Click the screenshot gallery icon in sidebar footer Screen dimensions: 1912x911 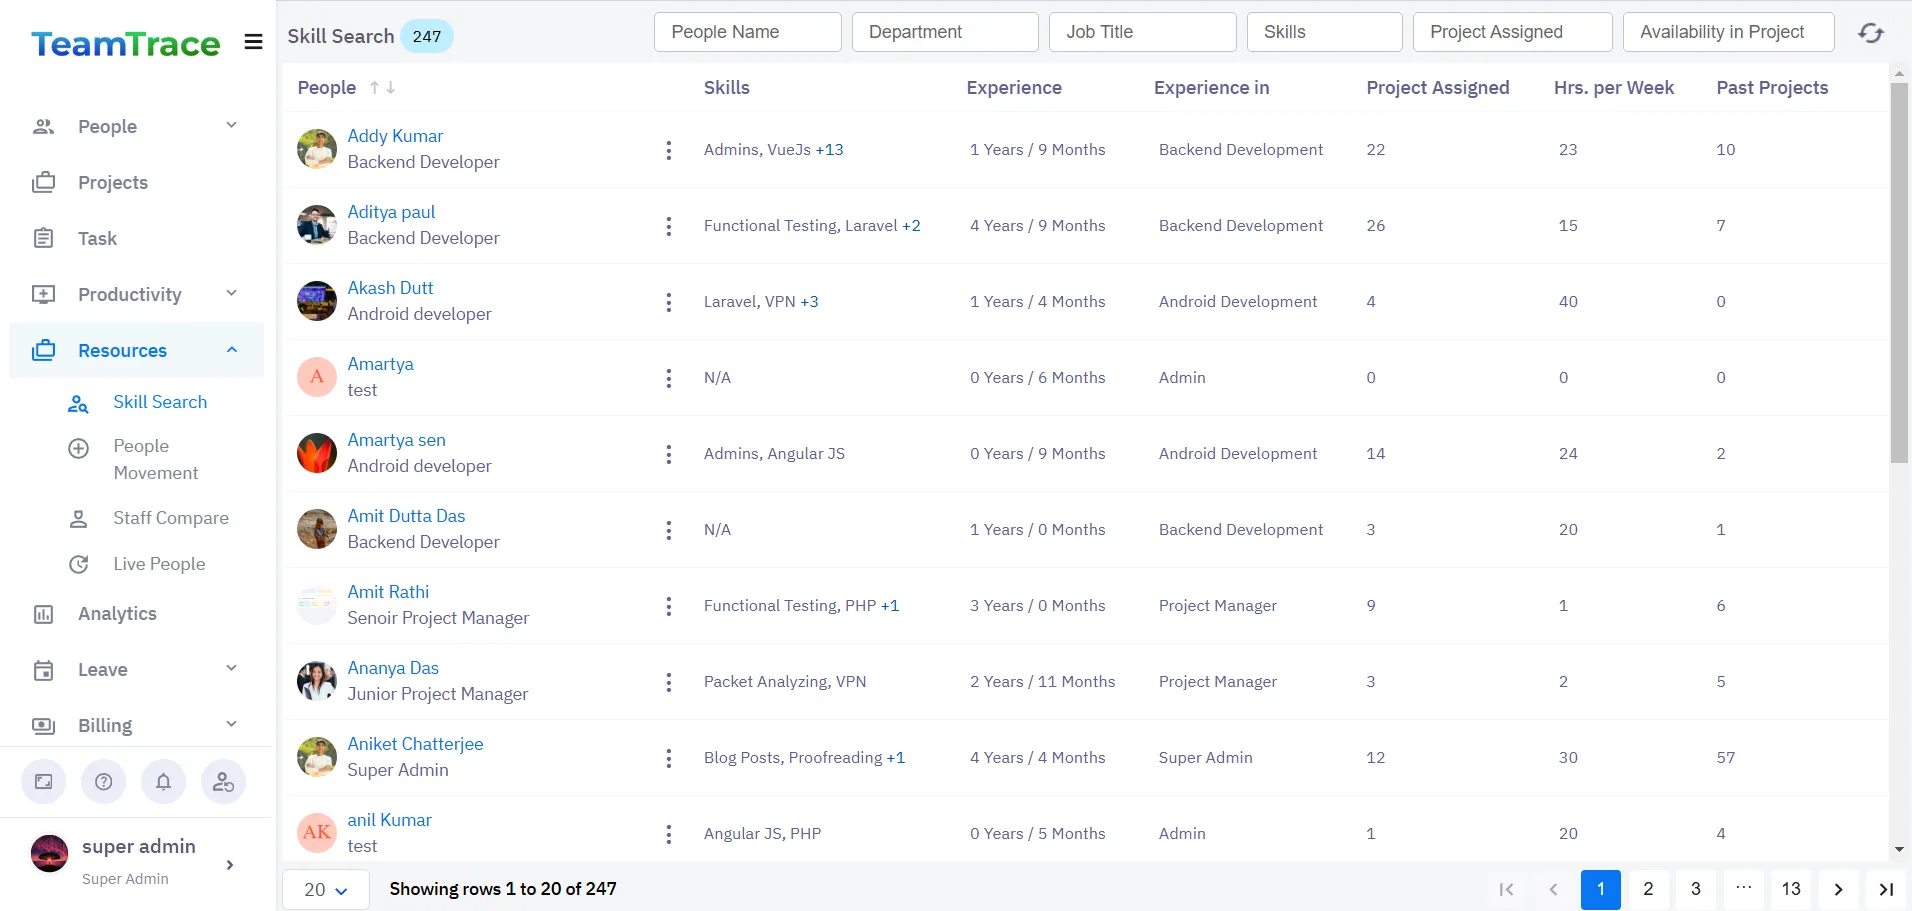pyautogui.click(x=44, y=782)
